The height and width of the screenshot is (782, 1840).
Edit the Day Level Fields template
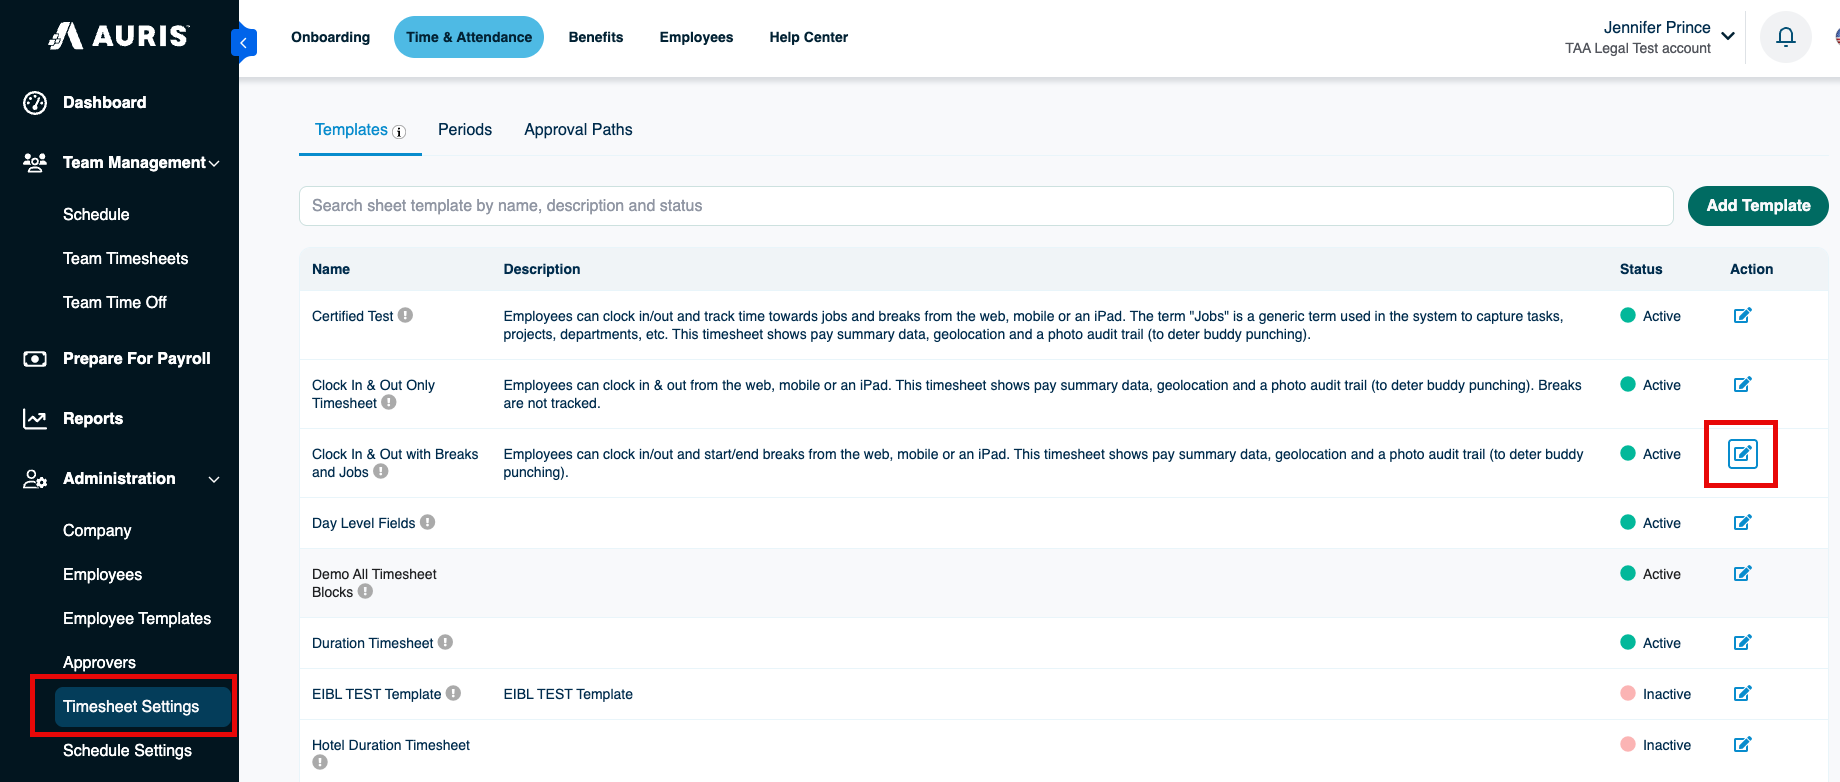point(1742,523)
